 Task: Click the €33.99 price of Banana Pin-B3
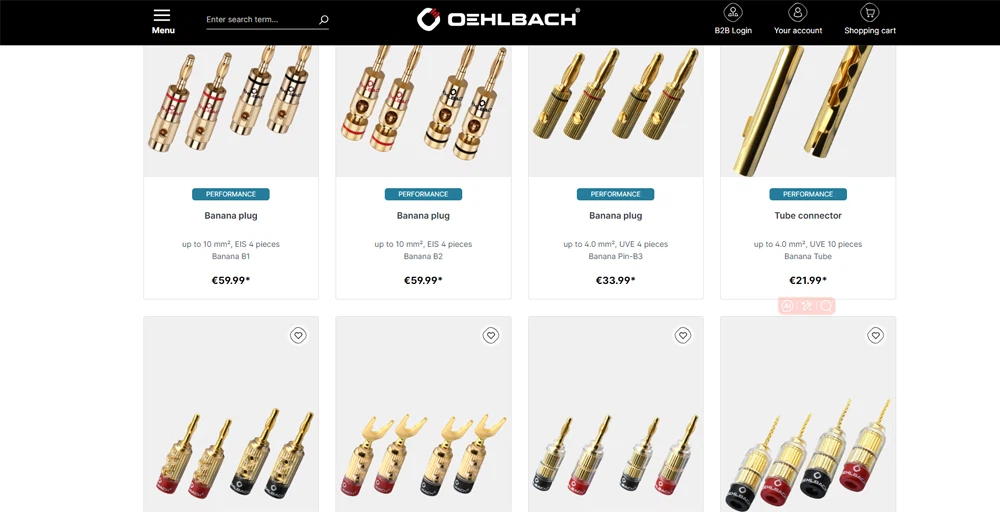tap(615, 280)
